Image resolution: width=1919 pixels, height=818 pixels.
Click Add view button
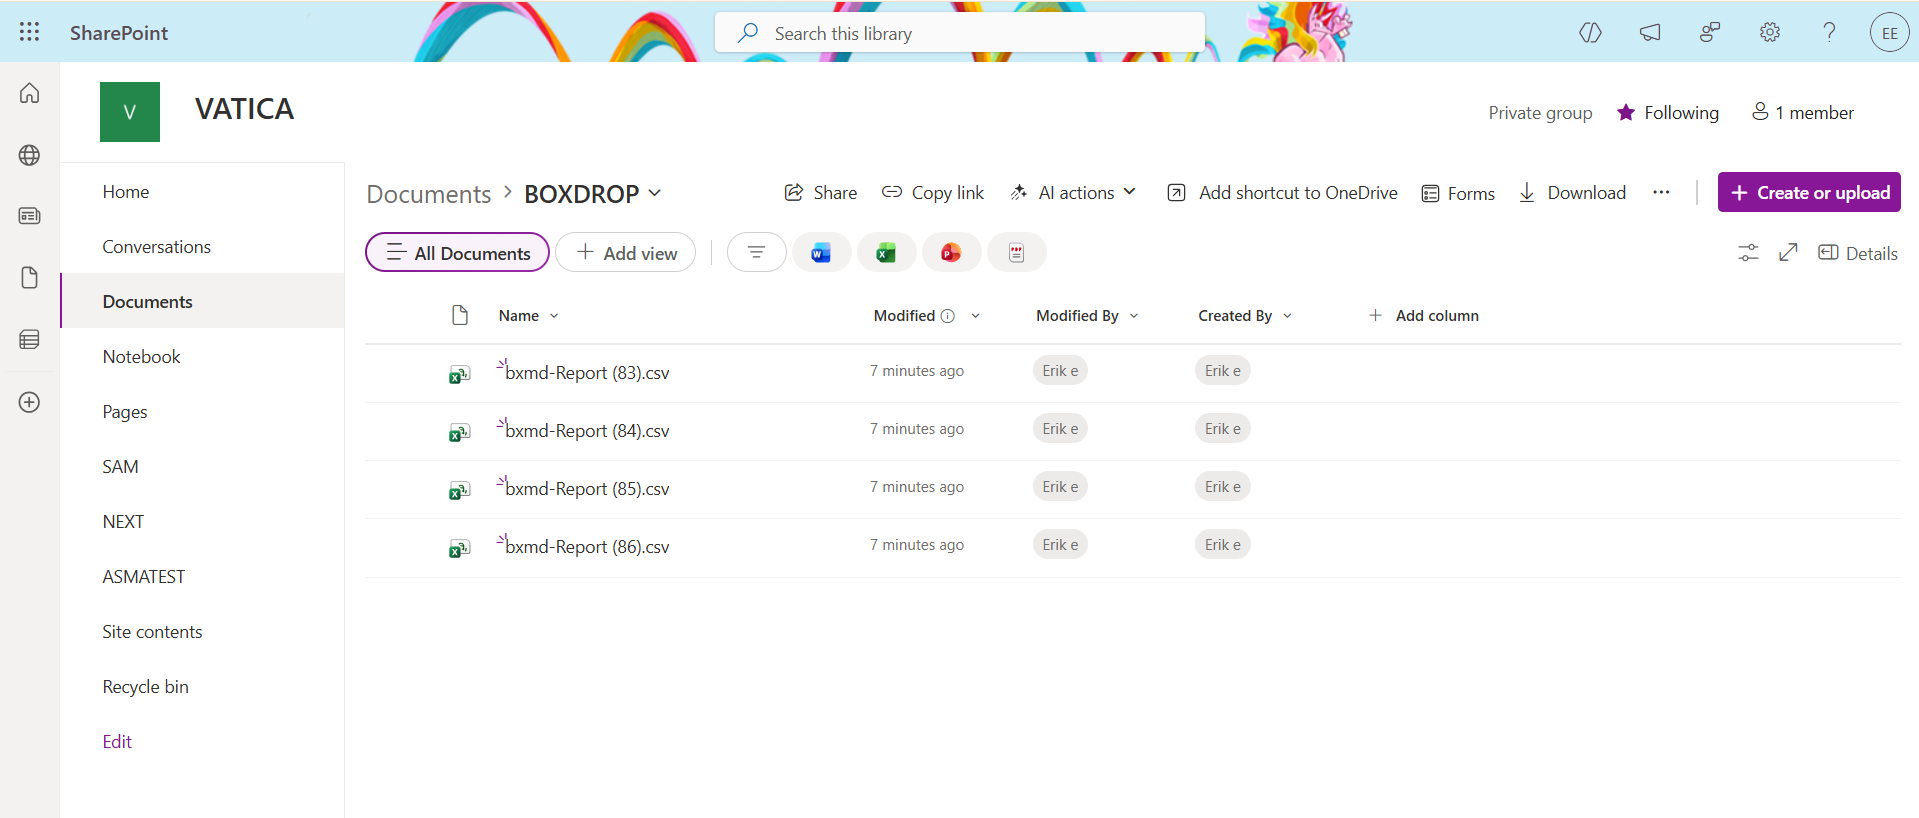coord(626,253)
